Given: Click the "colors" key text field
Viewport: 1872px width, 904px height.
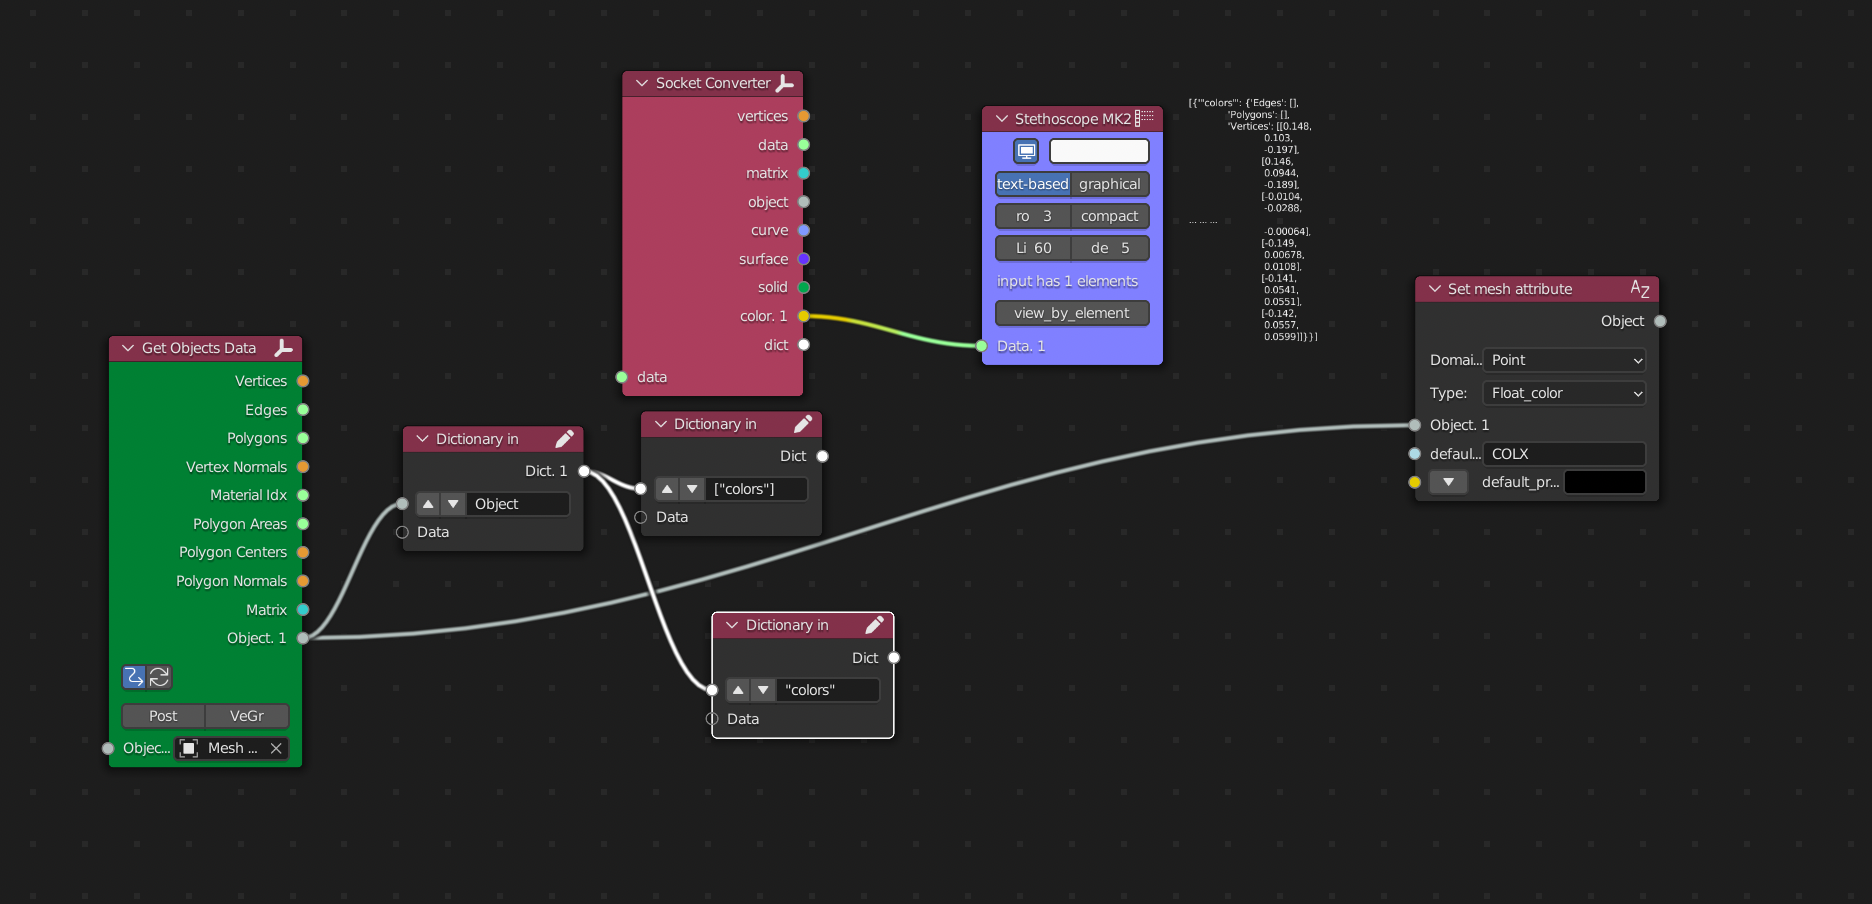Looking at the screenshot, I should pos(828,690).
